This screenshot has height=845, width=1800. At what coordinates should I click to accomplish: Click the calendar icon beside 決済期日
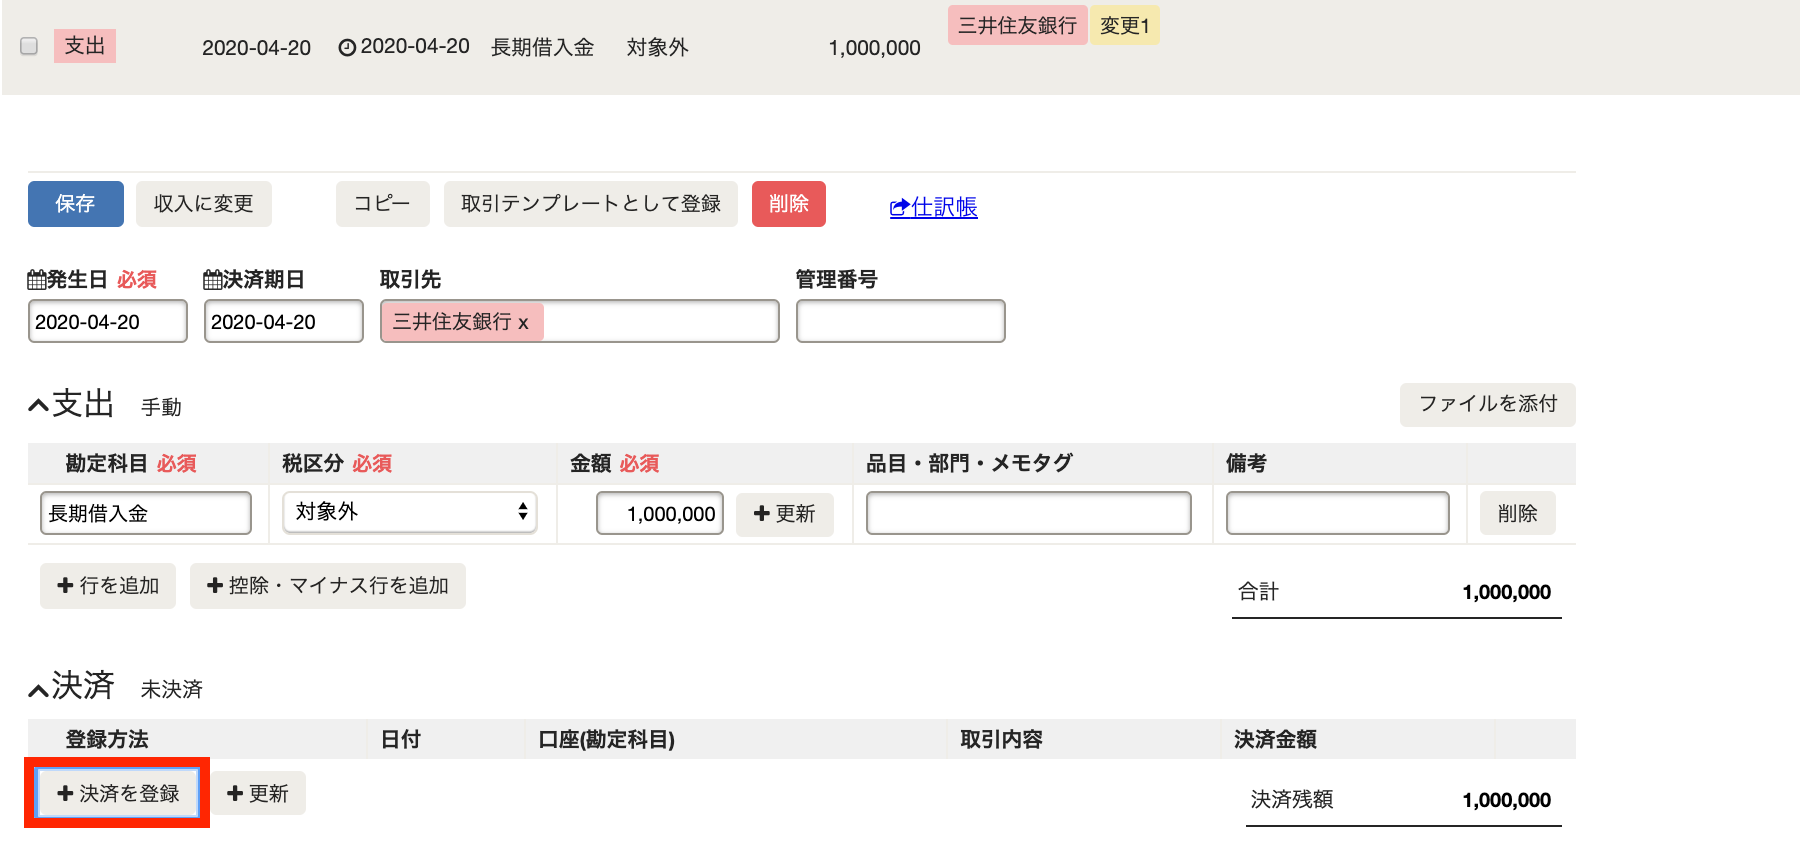click(213, 279)
